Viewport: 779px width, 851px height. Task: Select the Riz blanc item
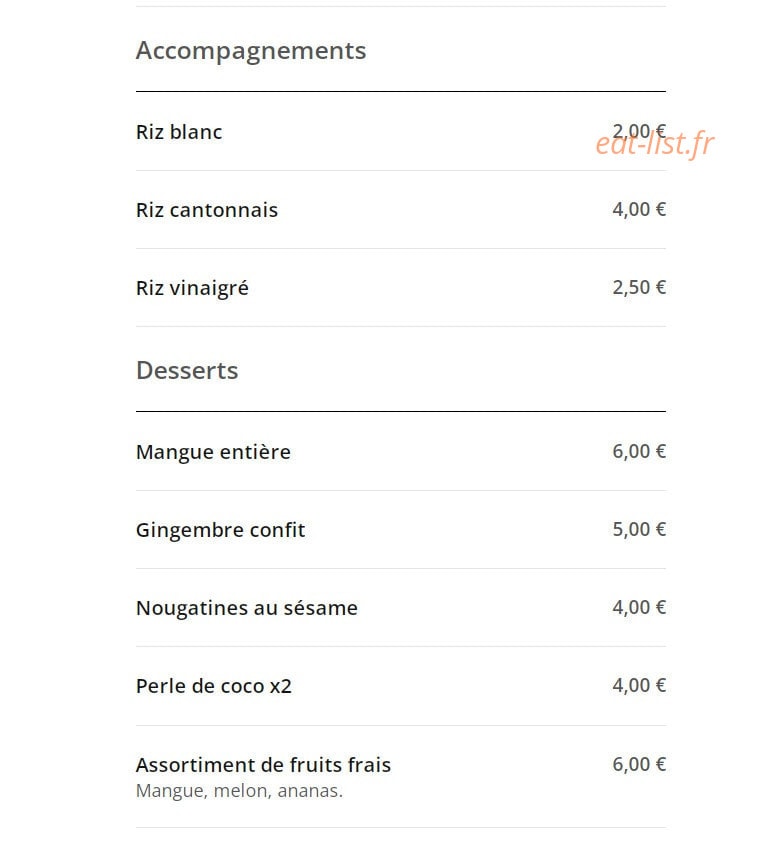coord(401,132)
